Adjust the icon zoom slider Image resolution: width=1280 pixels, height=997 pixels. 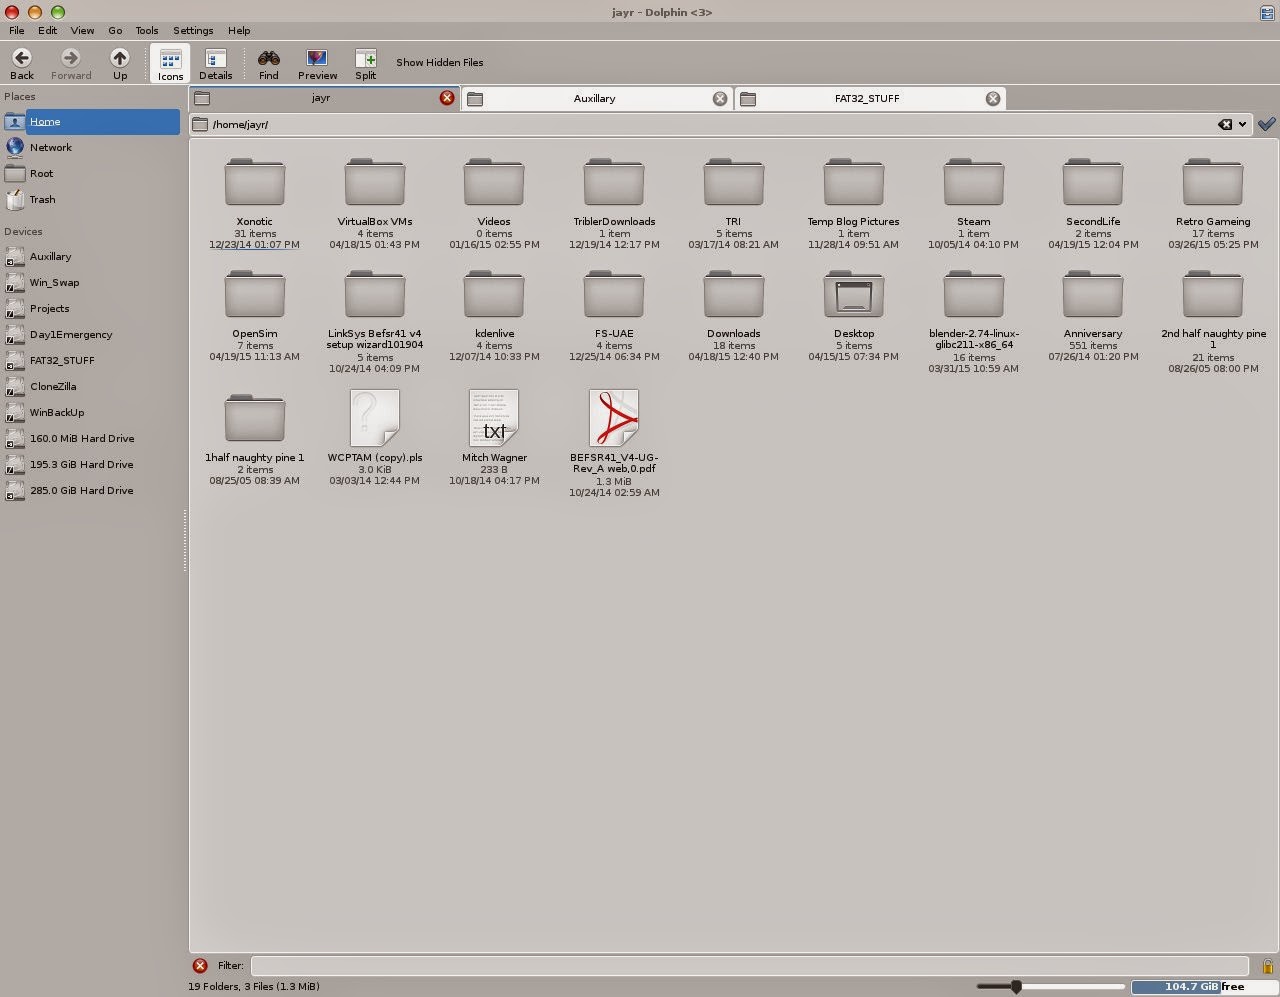click(1016, 987)
